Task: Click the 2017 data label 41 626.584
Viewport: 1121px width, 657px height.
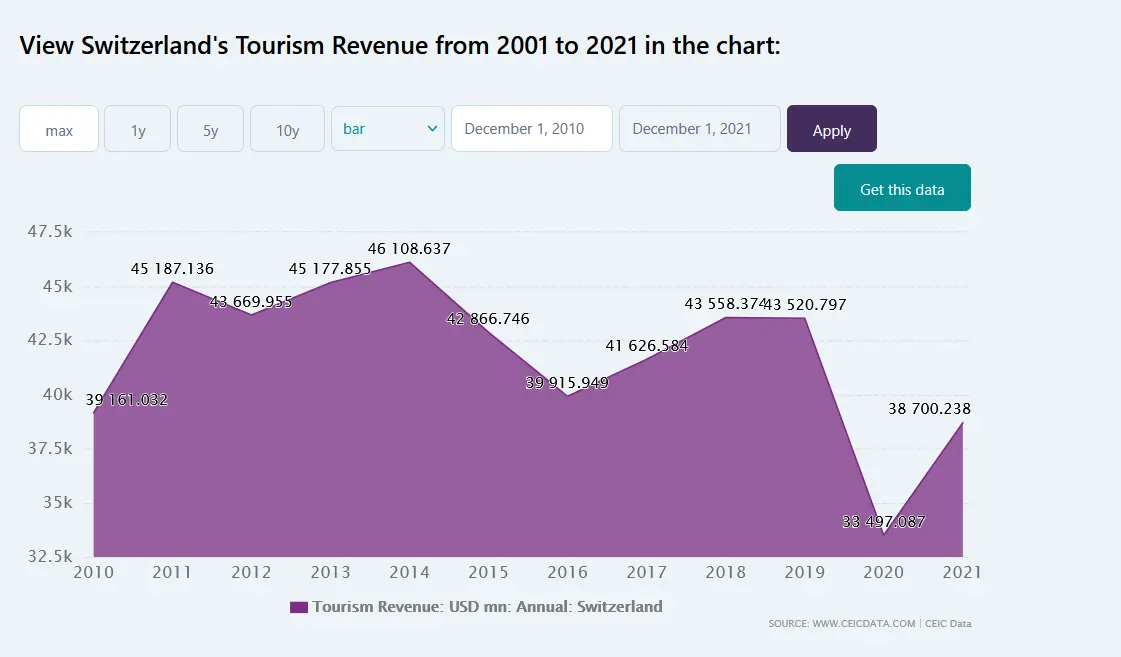Action: point(646,346)
